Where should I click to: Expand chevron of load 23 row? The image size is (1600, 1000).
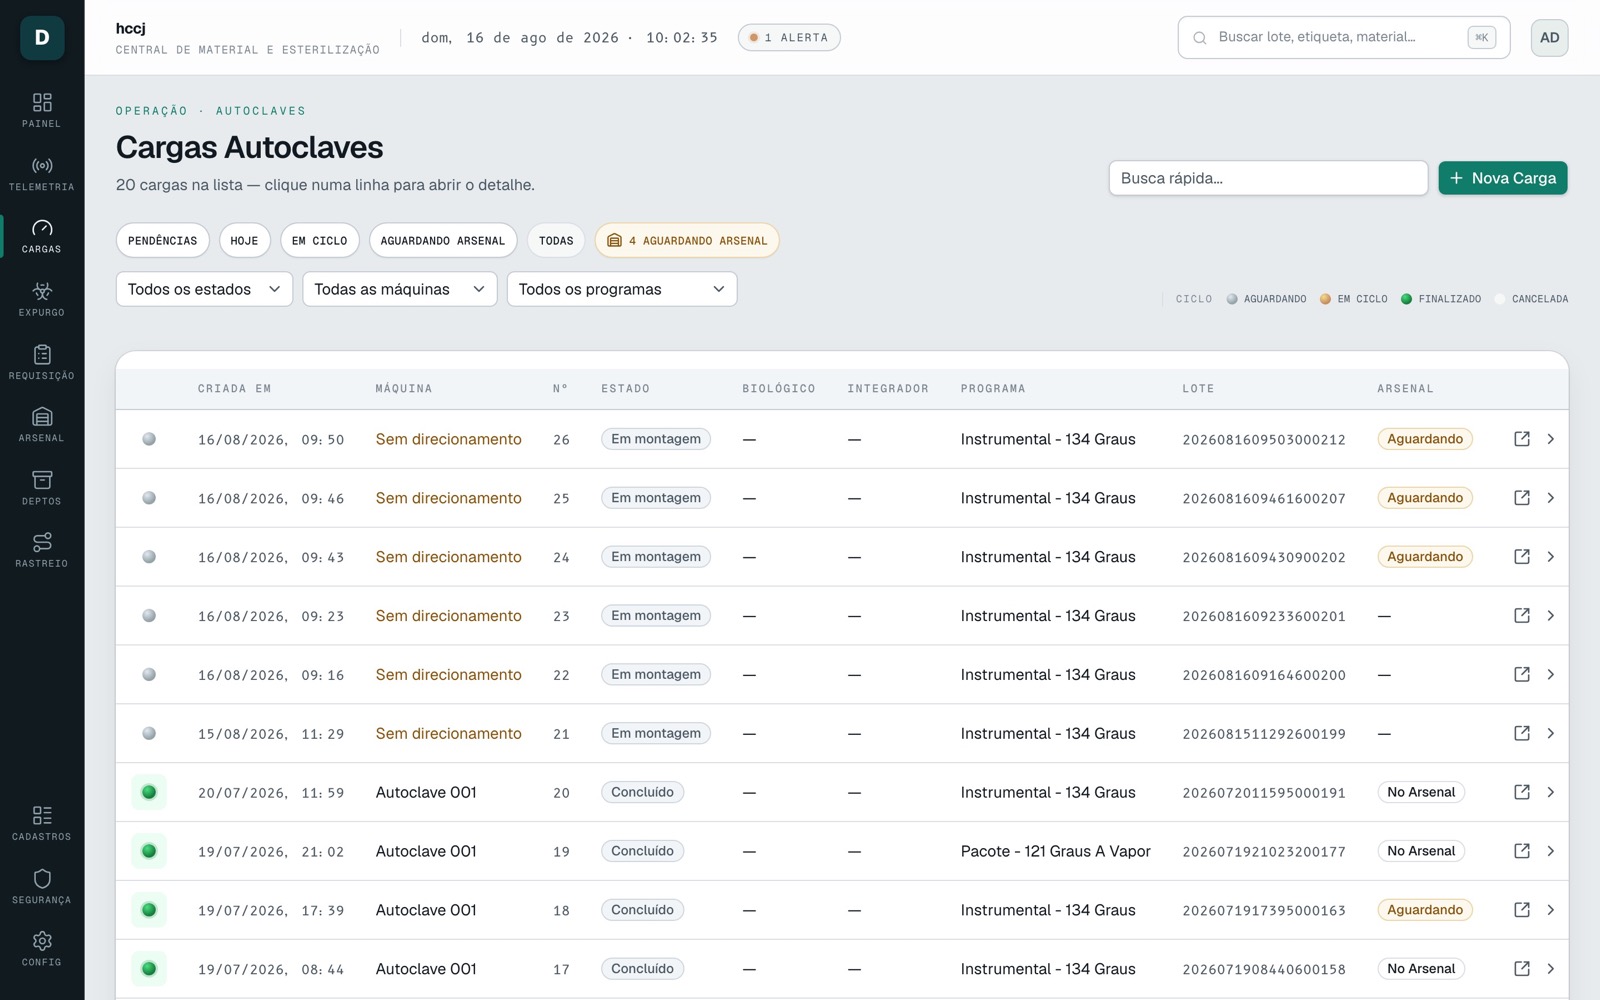tap(1551, 616)
